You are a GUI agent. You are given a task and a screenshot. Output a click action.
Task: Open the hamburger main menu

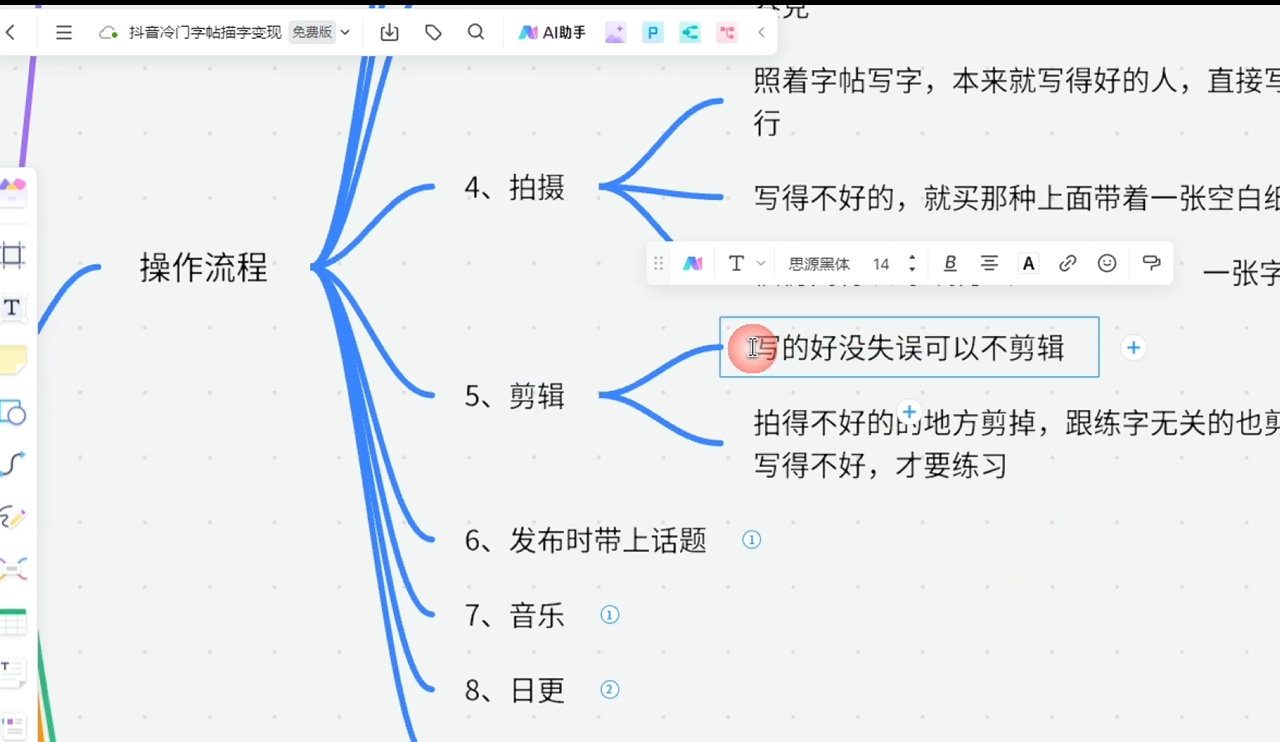point(64,33)
